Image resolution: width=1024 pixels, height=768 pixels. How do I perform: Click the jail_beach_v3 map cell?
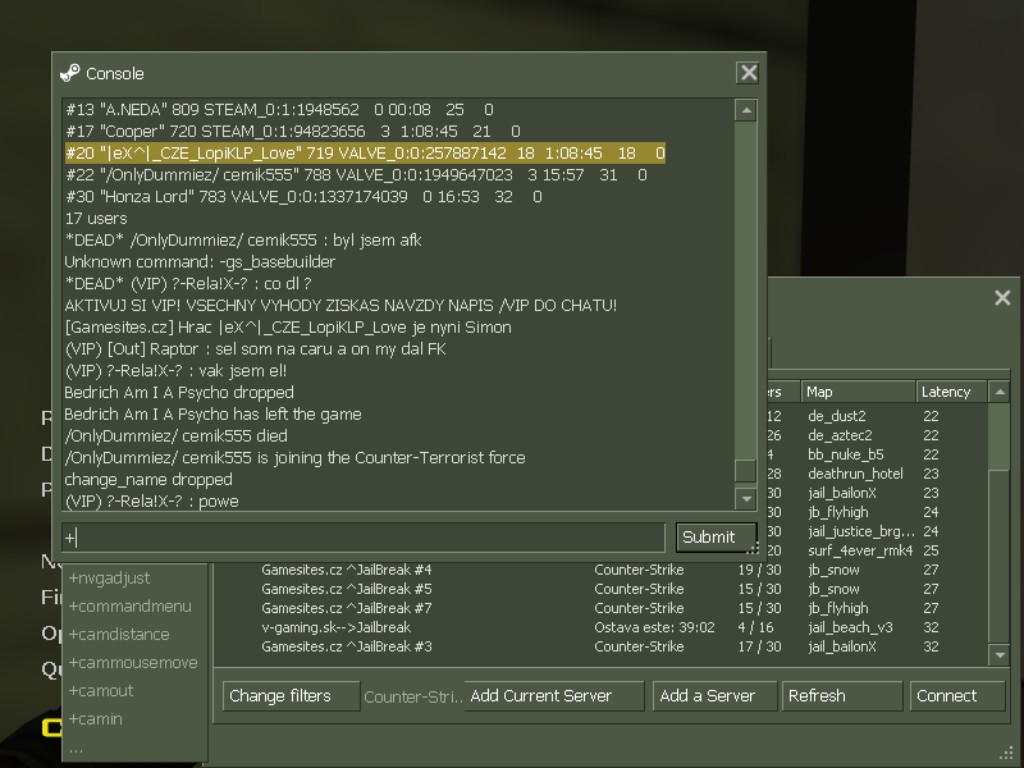(850, 628)
